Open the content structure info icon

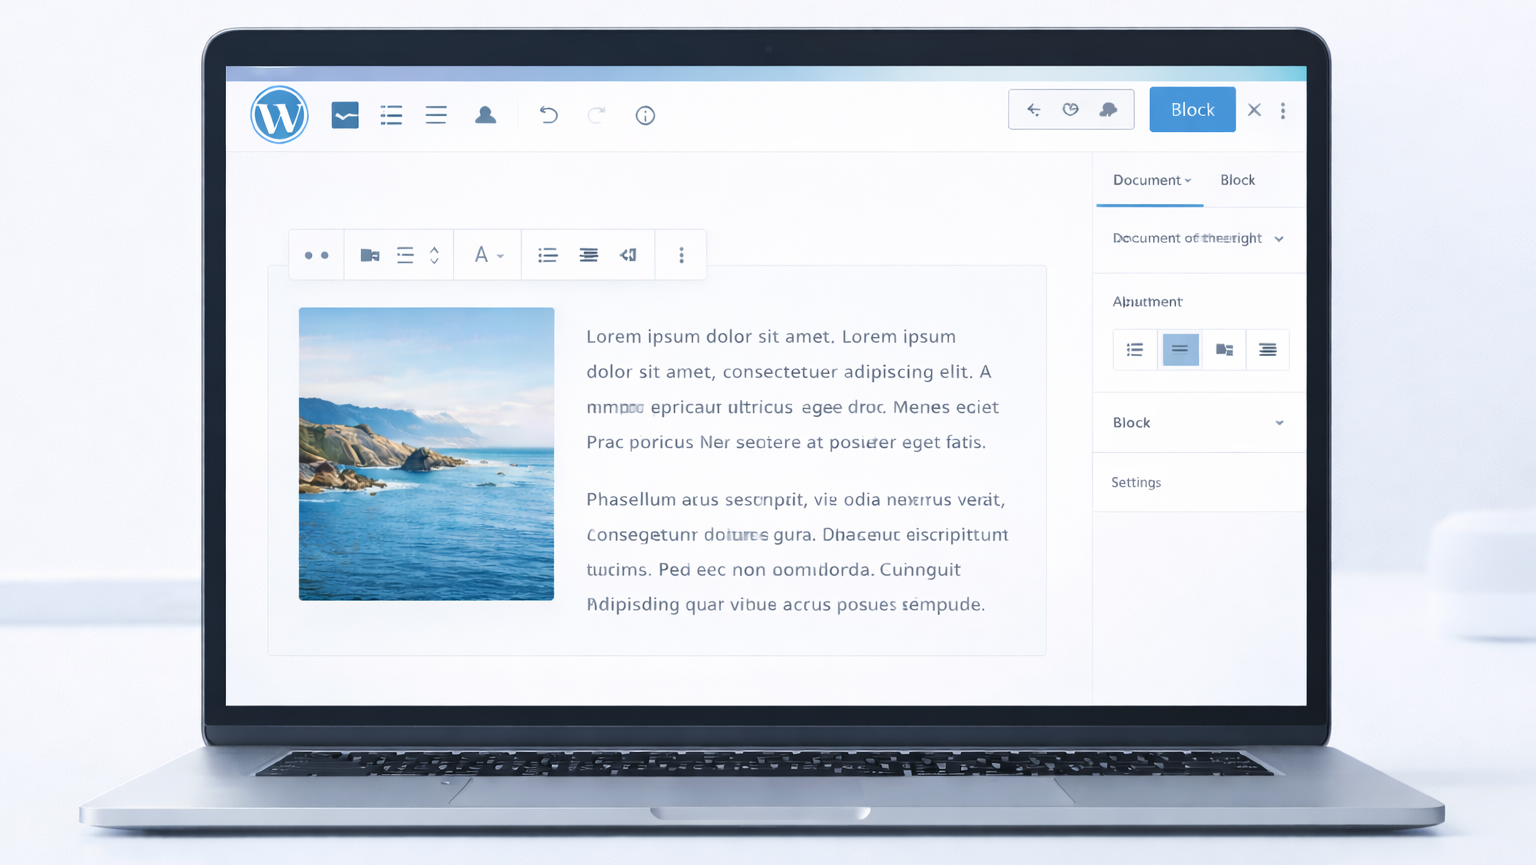pyautogui.click(x=645, y=116)
